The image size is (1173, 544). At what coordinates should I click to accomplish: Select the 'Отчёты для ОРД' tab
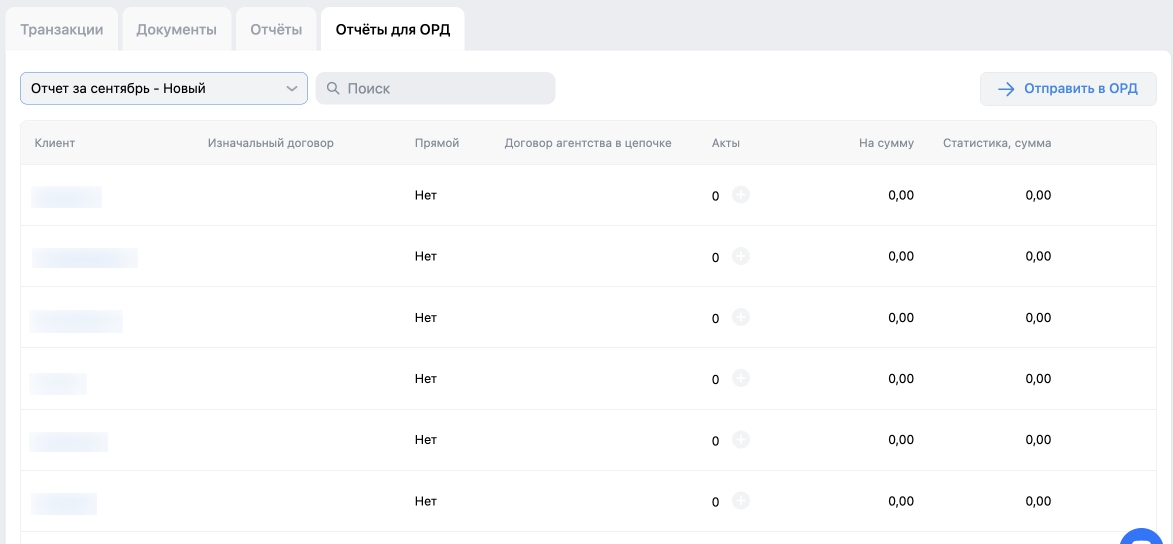tap(392, 29)
